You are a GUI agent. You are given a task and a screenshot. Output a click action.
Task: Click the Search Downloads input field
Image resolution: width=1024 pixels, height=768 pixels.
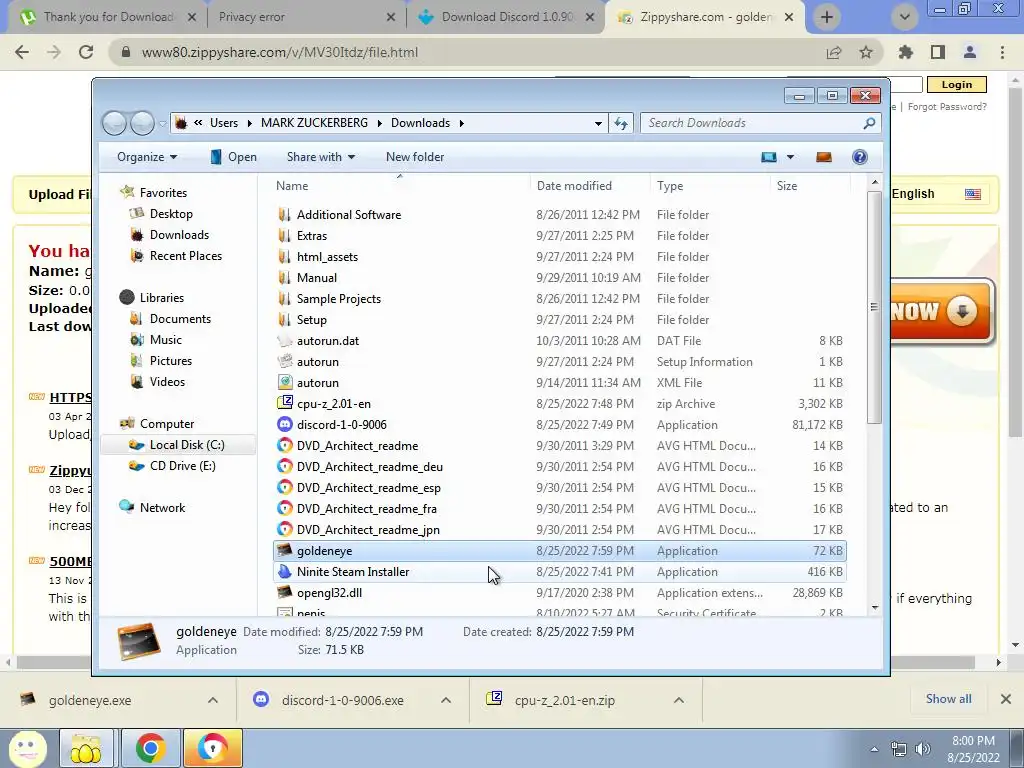(751, 123)
